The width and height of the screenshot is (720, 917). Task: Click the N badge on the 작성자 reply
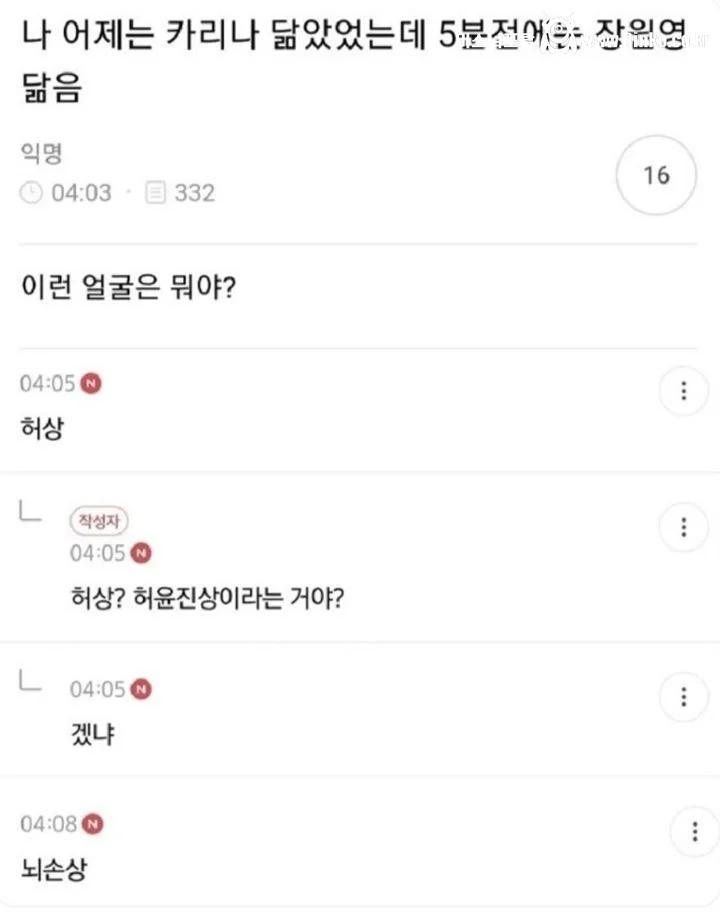click(141, 553)
